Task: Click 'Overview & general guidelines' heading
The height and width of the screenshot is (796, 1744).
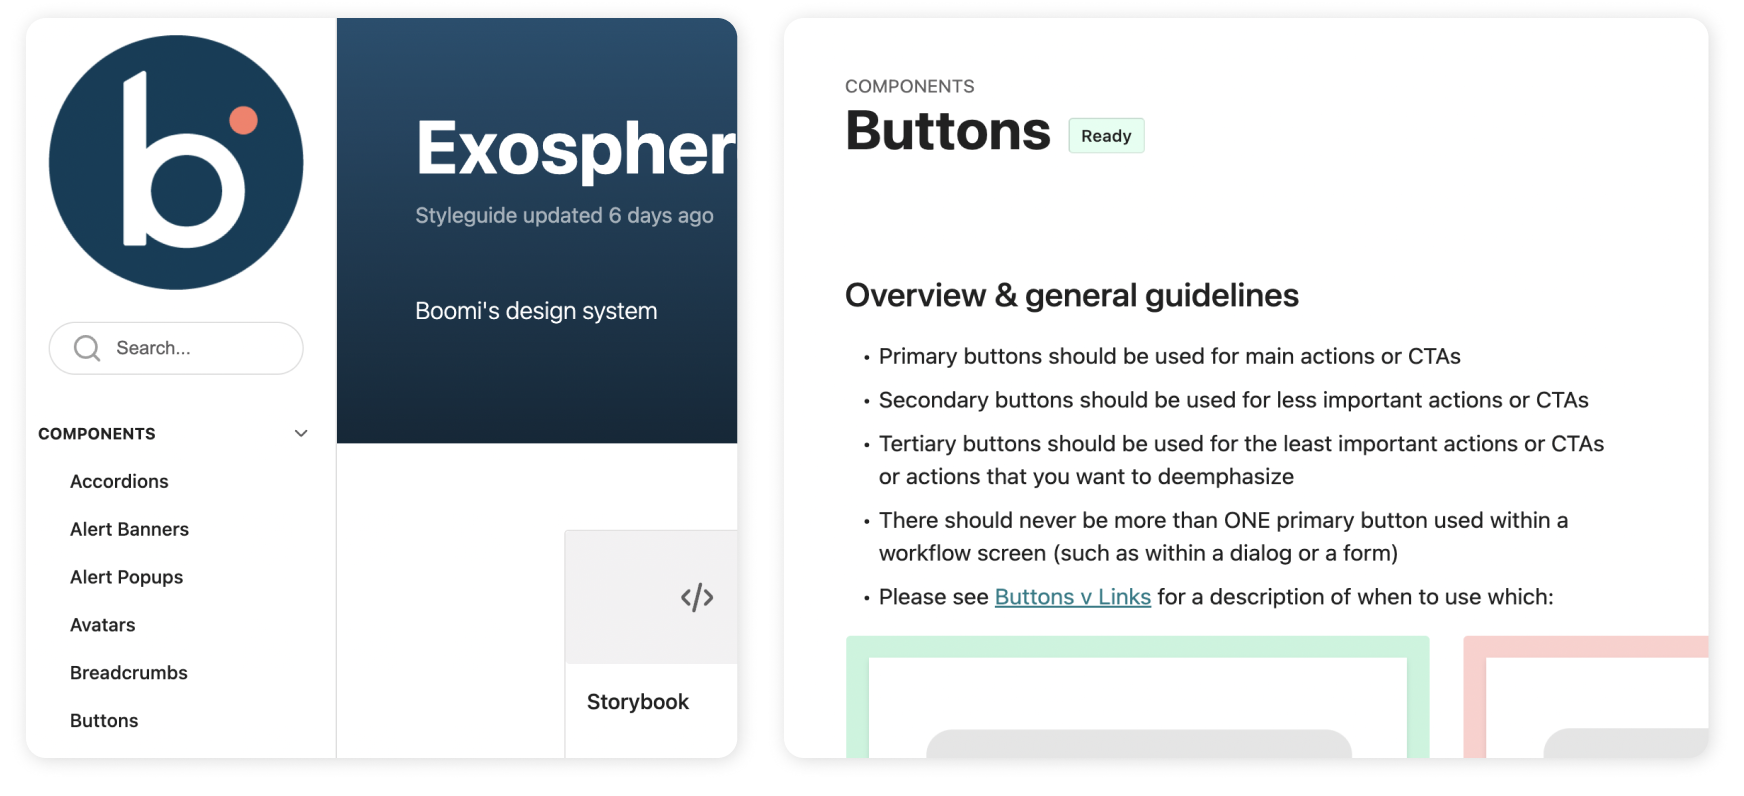Action: 1071,295
